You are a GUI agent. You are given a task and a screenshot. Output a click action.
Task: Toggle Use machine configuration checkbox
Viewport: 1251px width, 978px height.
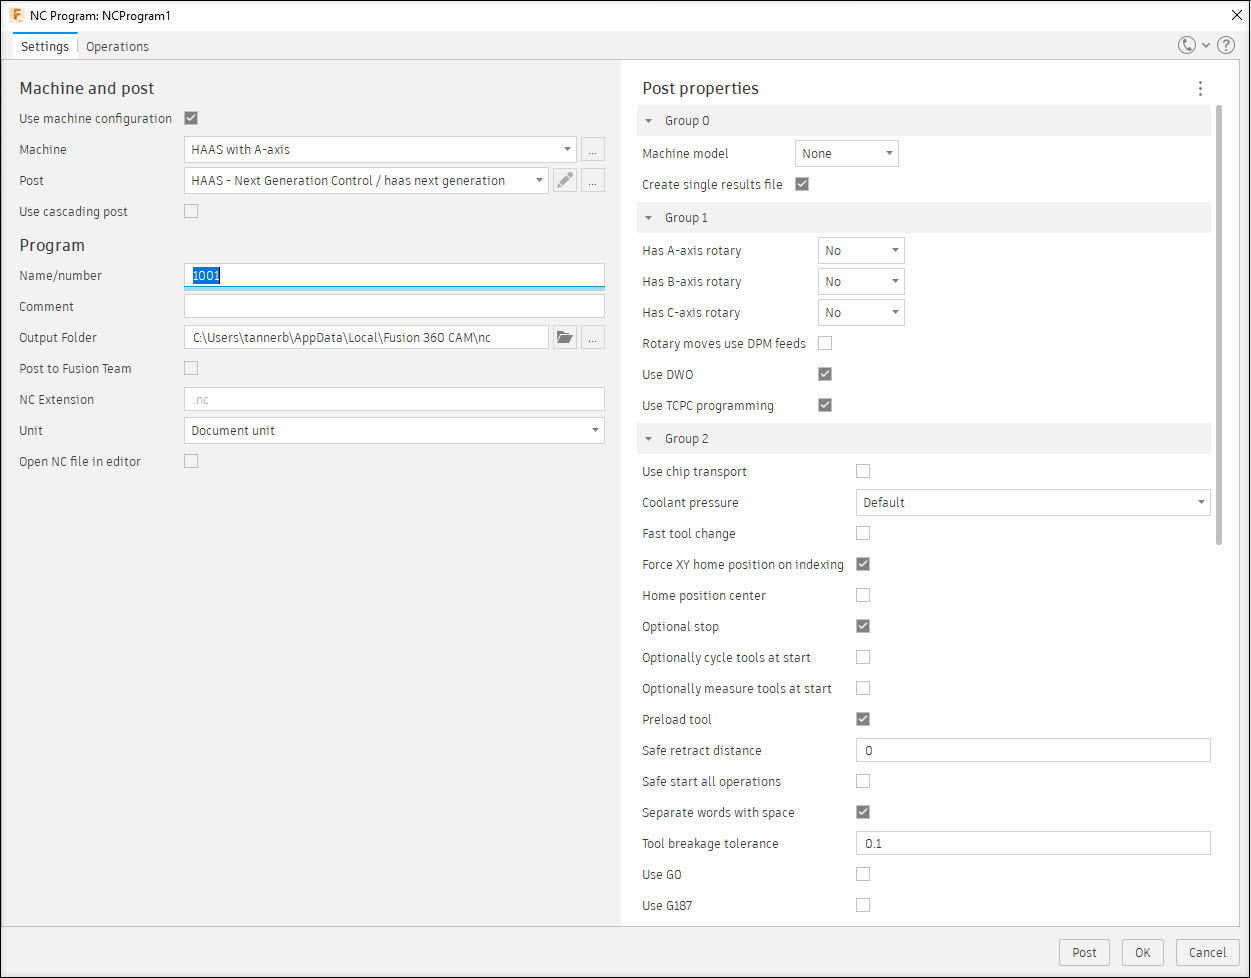click(191, 118)
